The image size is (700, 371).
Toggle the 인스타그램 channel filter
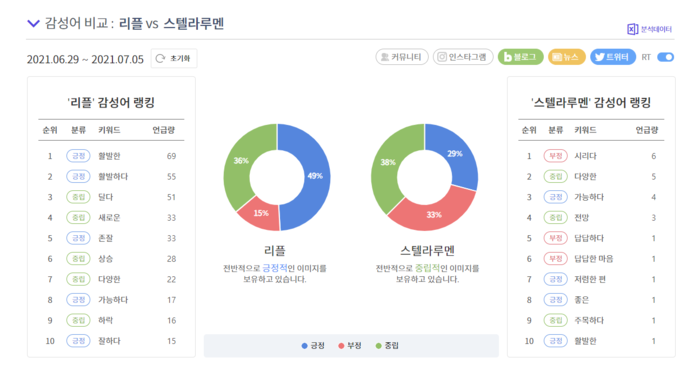coord(463,57)
